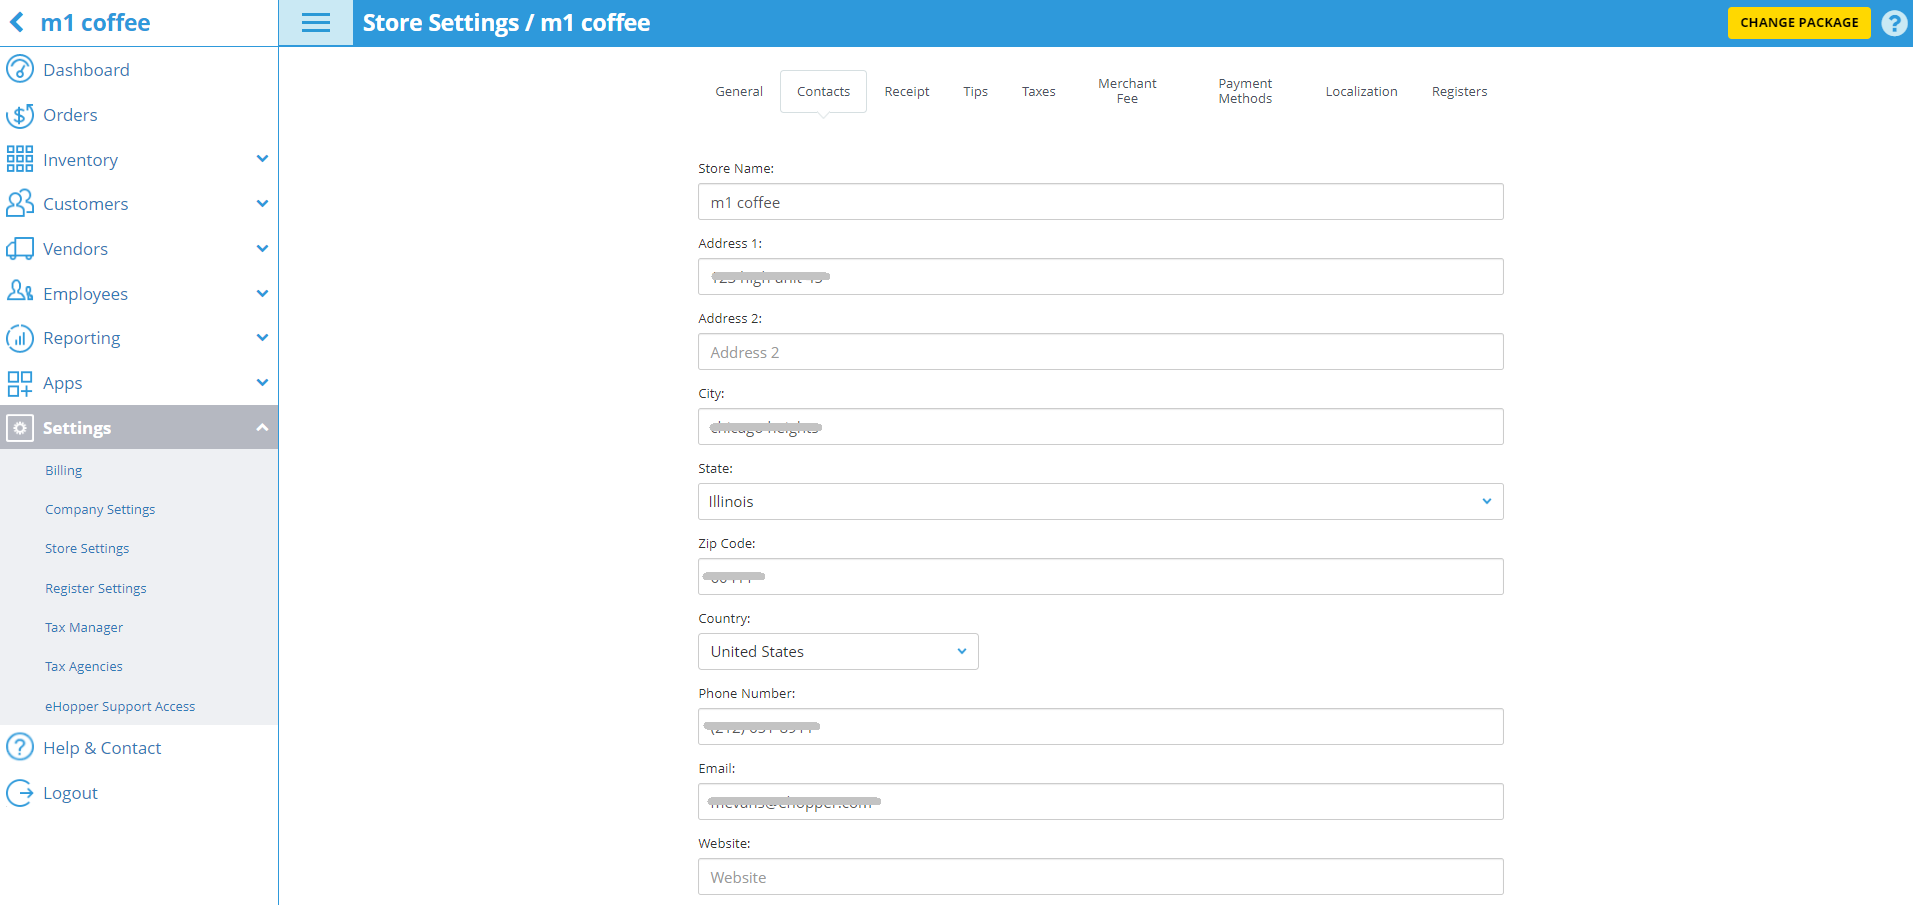Click the Address 2 input field
Image resolution: width=1913 pixels, height=905 pixels.
pos(1100,352)
